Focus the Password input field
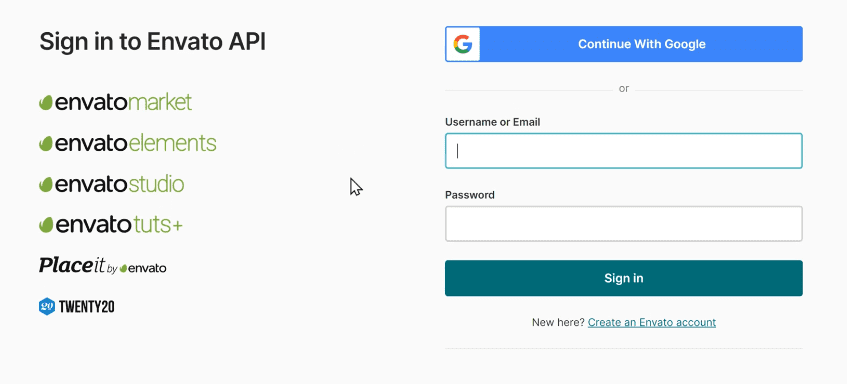The width and height of the screenshot is (847, 384). click(x=624, y=224)
